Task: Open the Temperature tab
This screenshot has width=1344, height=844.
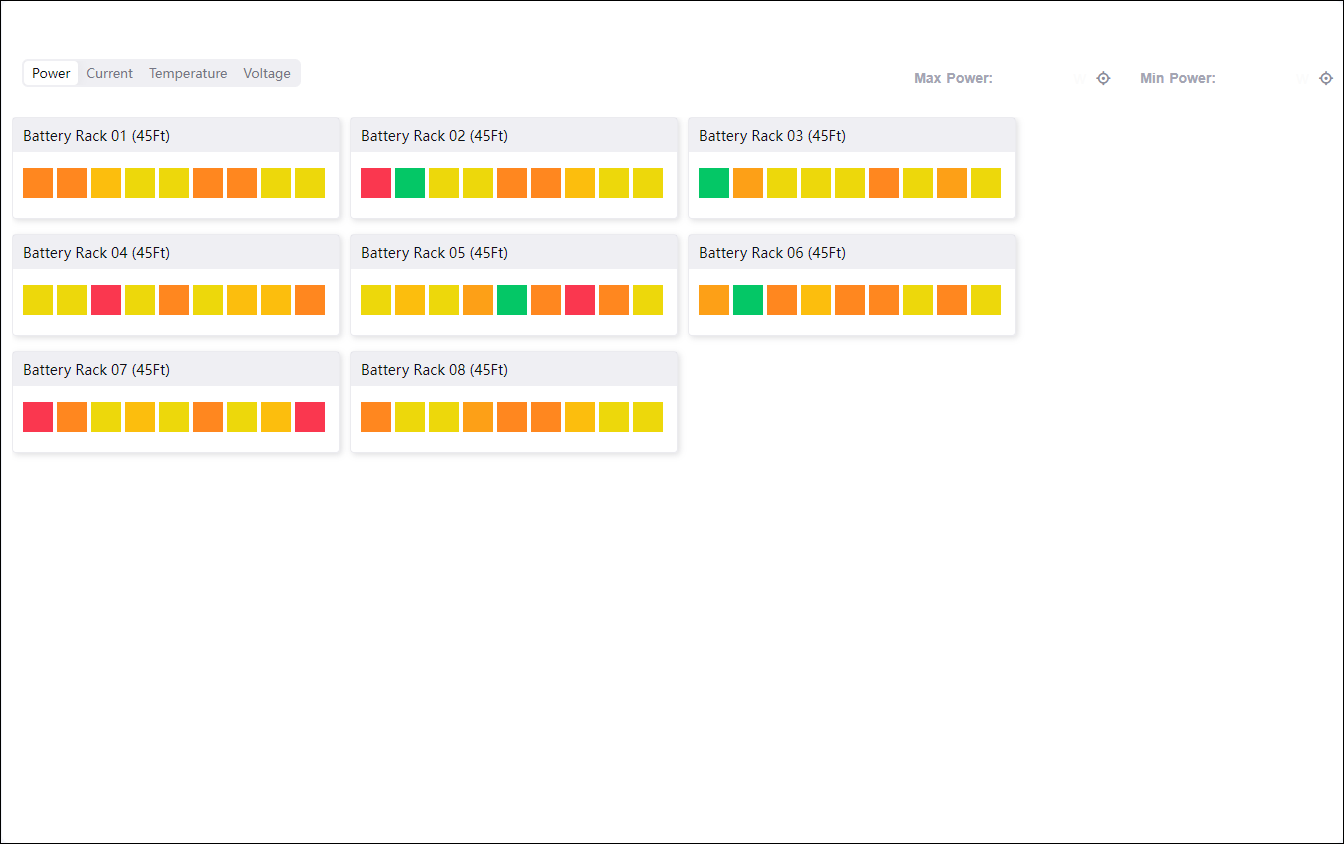Action: pyautogui.click(x=188, y=73)
